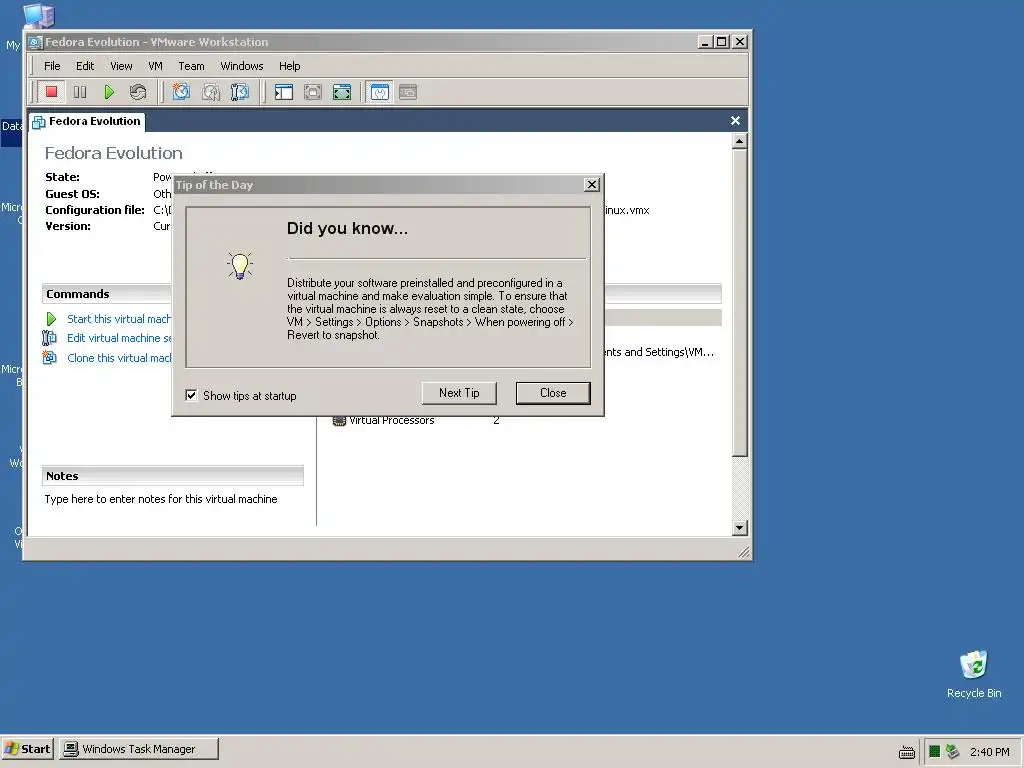Click the Version label
1024x768 pixels.
pos(68,226)
